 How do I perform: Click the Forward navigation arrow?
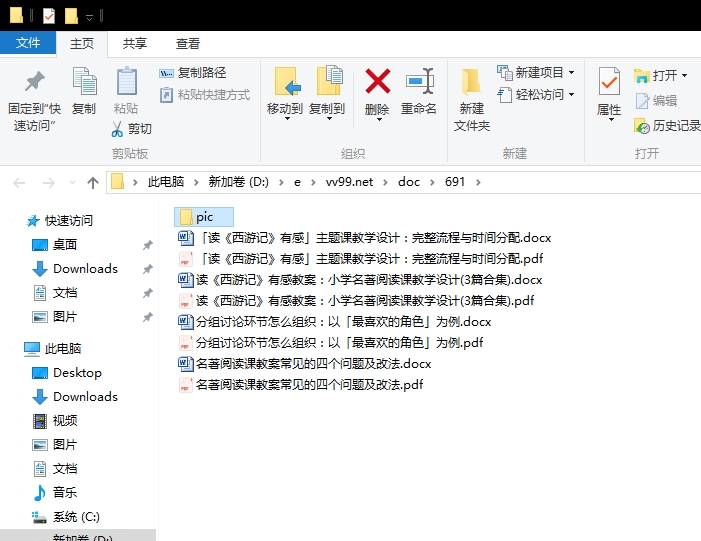(48, 182)
